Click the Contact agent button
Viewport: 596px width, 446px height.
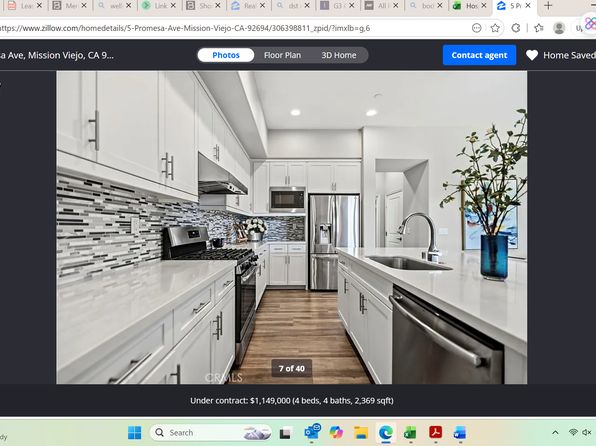click(479, 55)
